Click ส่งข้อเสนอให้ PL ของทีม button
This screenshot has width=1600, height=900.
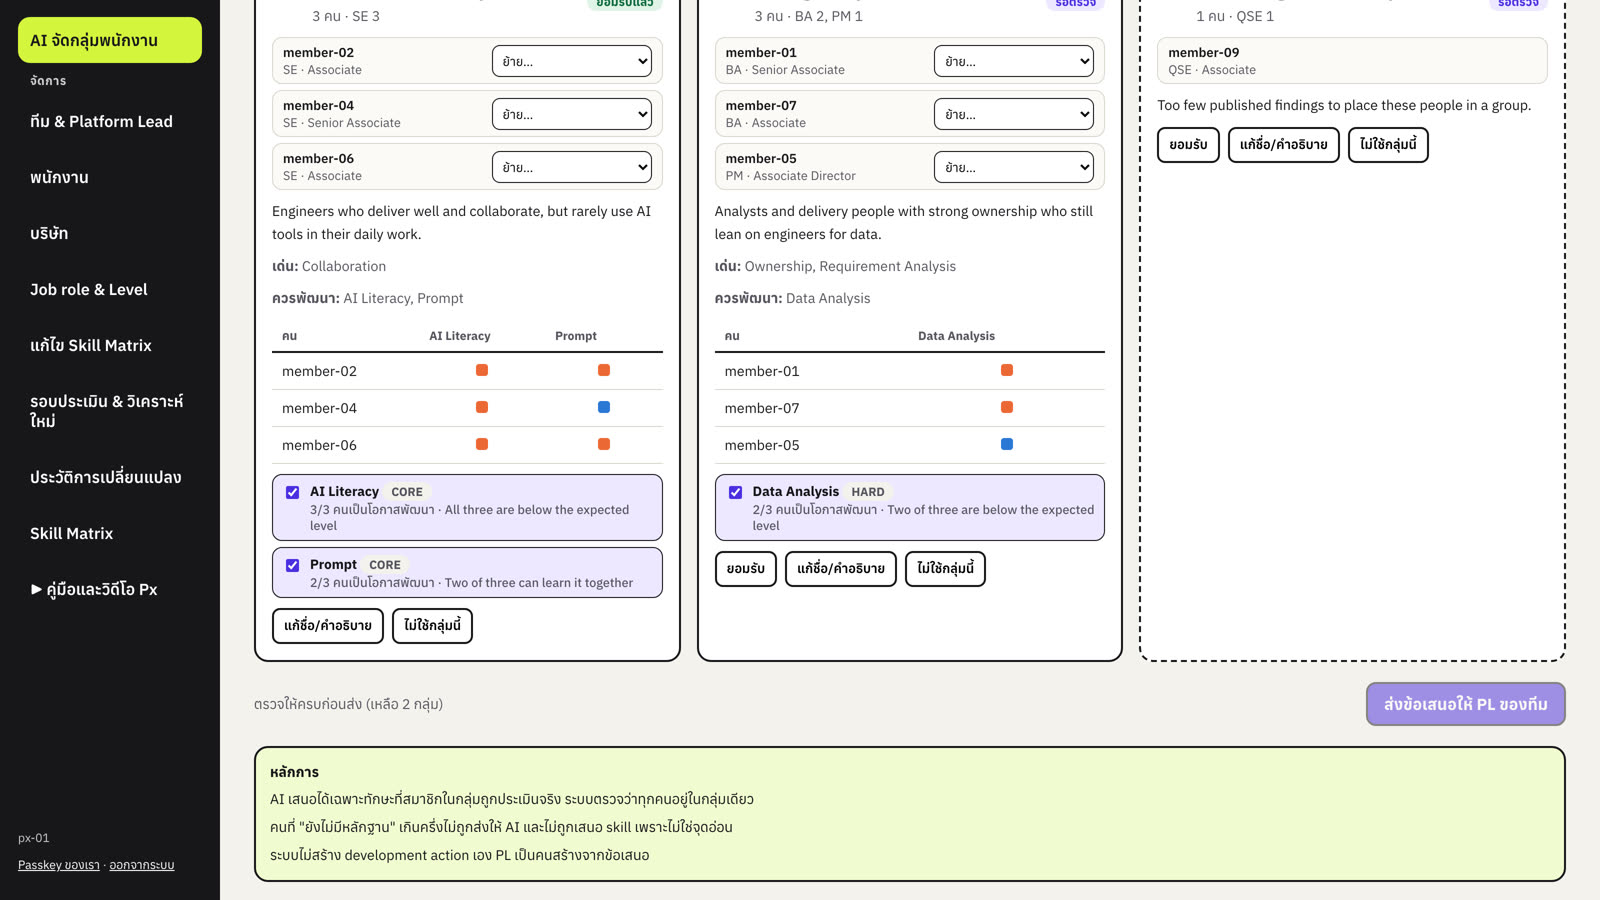pyautogui.click(x=1466, y=704)
